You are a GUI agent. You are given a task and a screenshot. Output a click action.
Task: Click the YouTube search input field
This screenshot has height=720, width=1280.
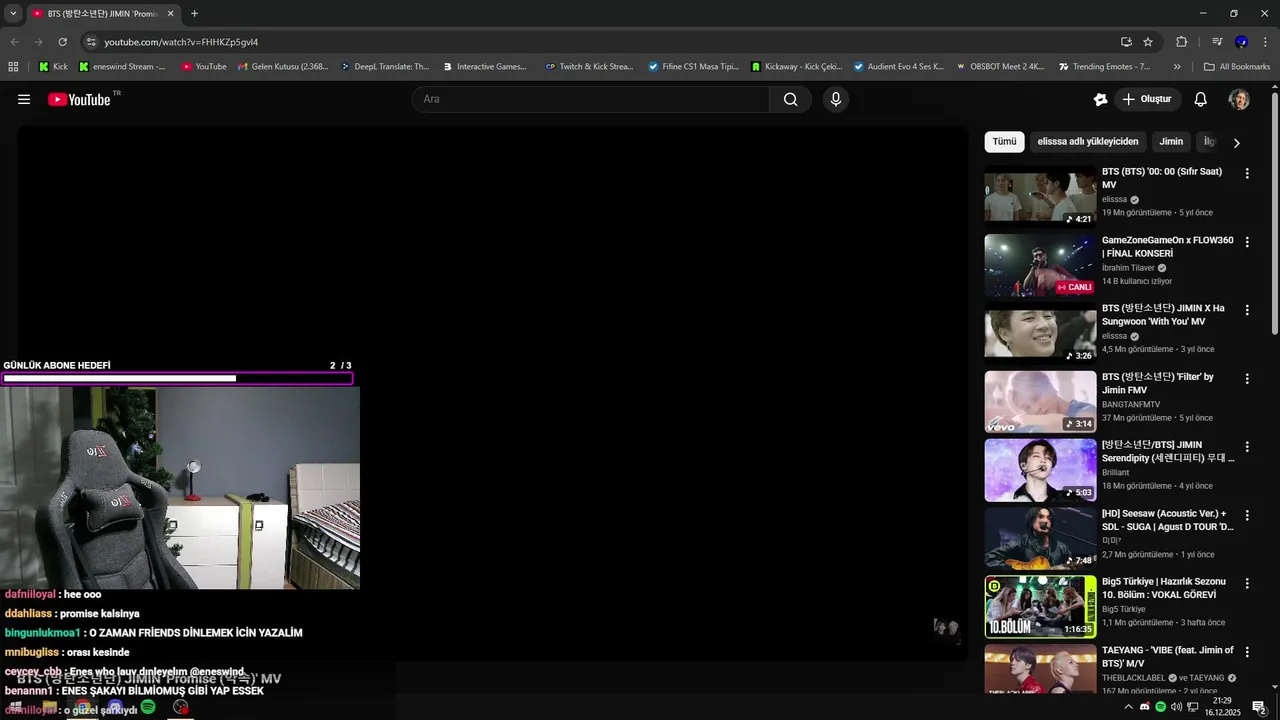click(x=591, y=99)
